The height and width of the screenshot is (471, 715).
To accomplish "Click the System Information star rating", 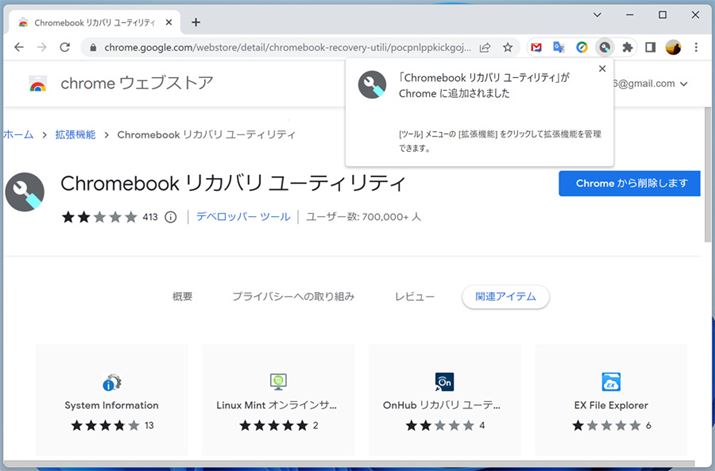I will pos(105,426).
